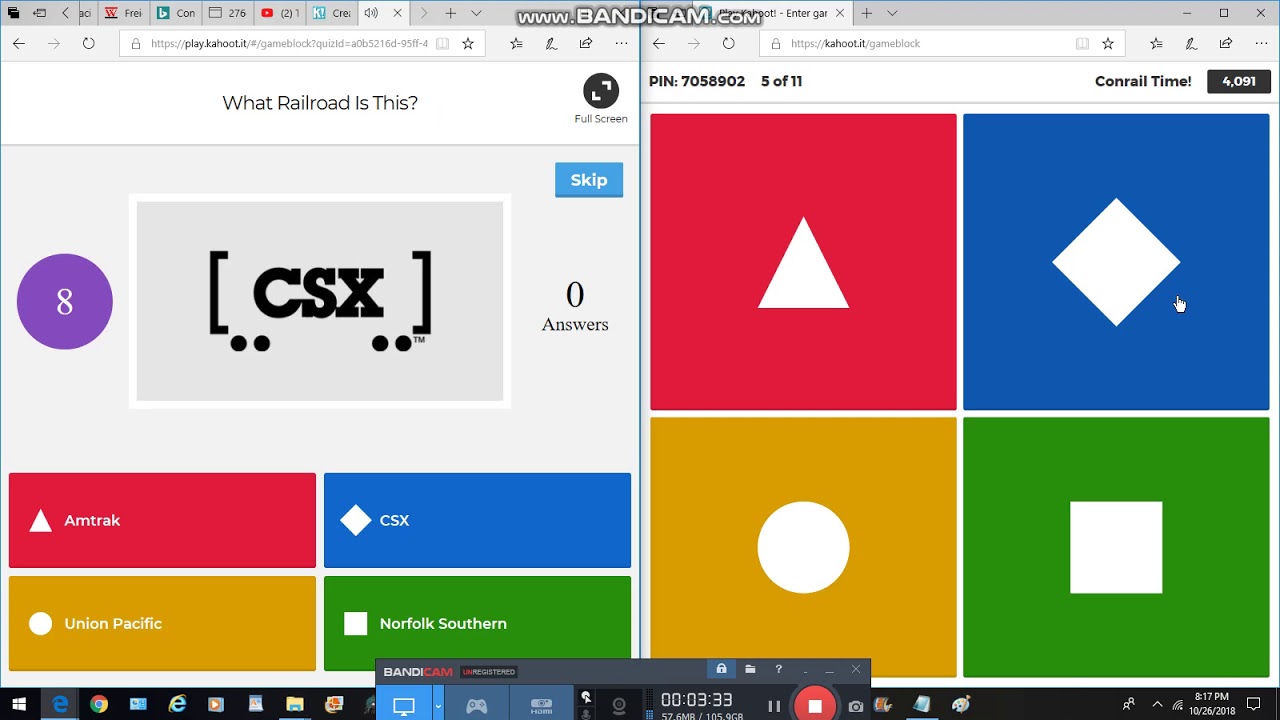
Task: Tap the green square answer tile
Action: 1116,547
